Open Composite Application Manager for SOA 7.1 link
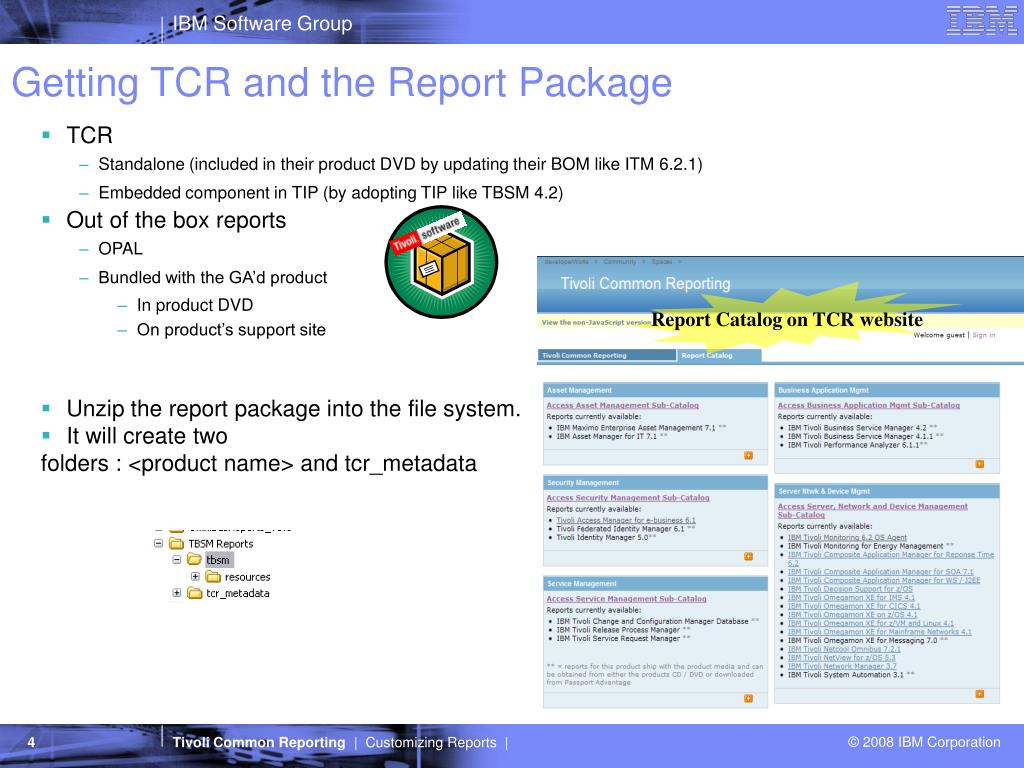This screenshot has height=768, width=1024. pyautogui.click(x=880, y=571)
